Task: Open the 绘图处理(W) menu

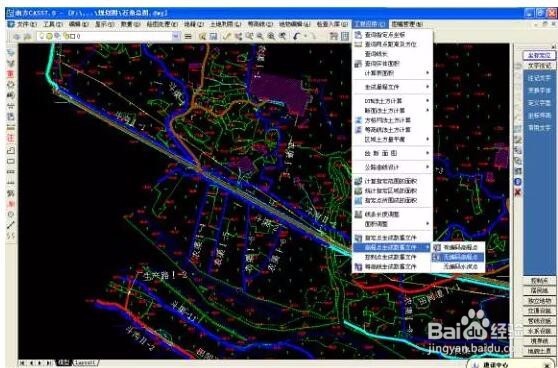Action: point(162,24)
